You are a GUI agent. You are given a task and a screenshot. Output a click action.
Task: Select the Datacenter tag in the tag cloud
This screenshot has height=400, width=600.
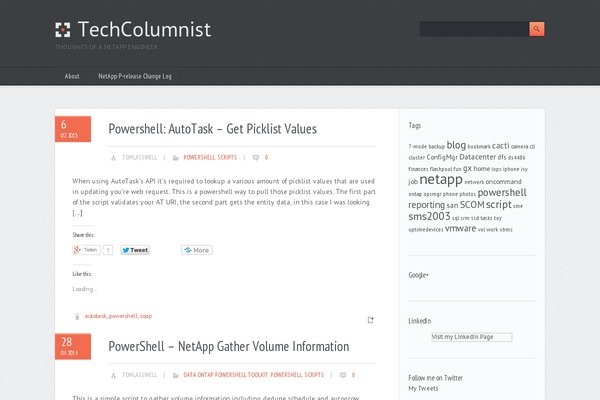478,157
